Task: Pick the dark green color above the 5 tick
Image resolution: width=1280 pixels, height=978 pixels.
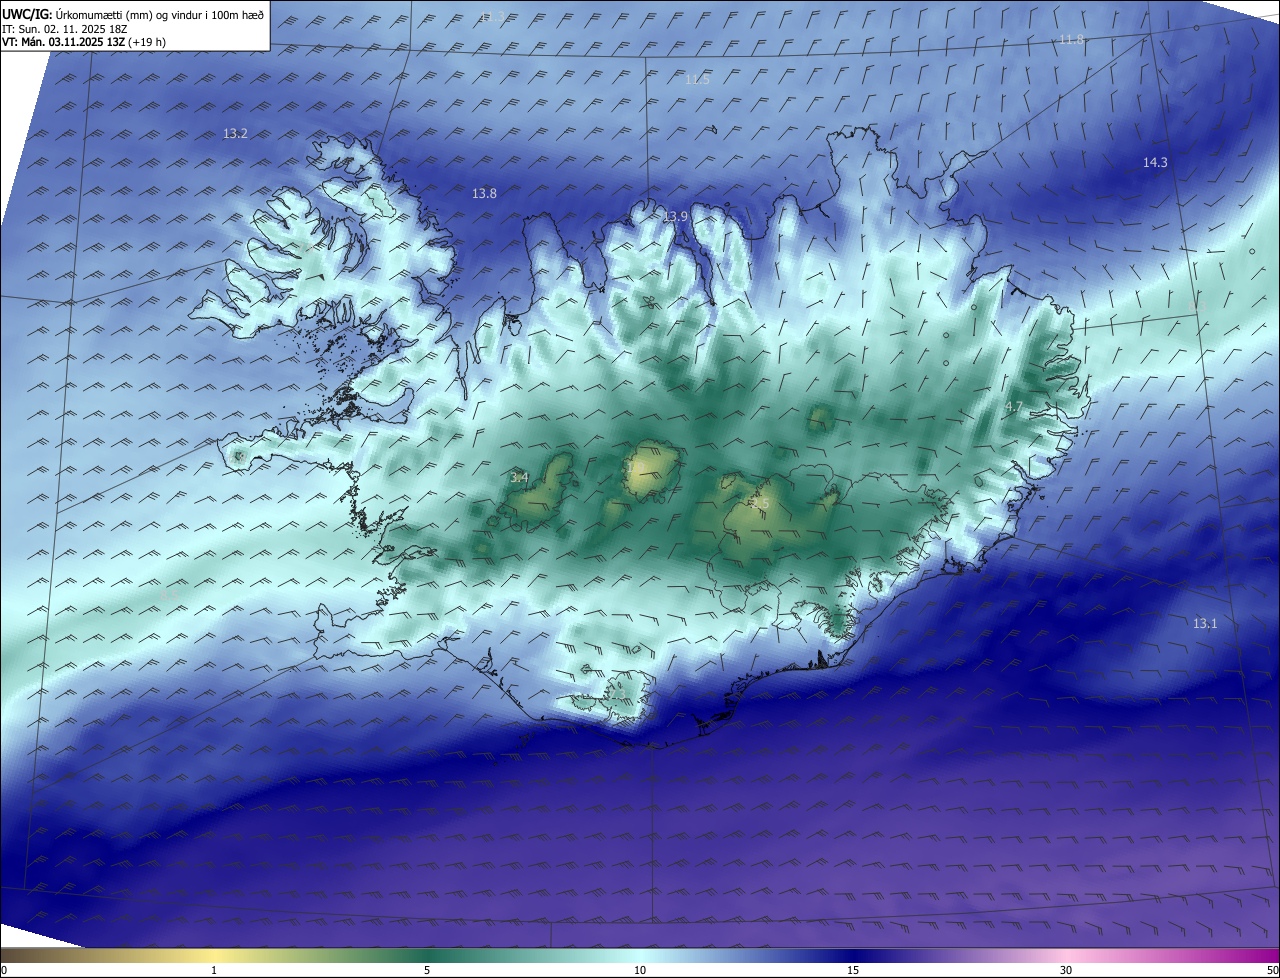Action: [x=427, y=955]
